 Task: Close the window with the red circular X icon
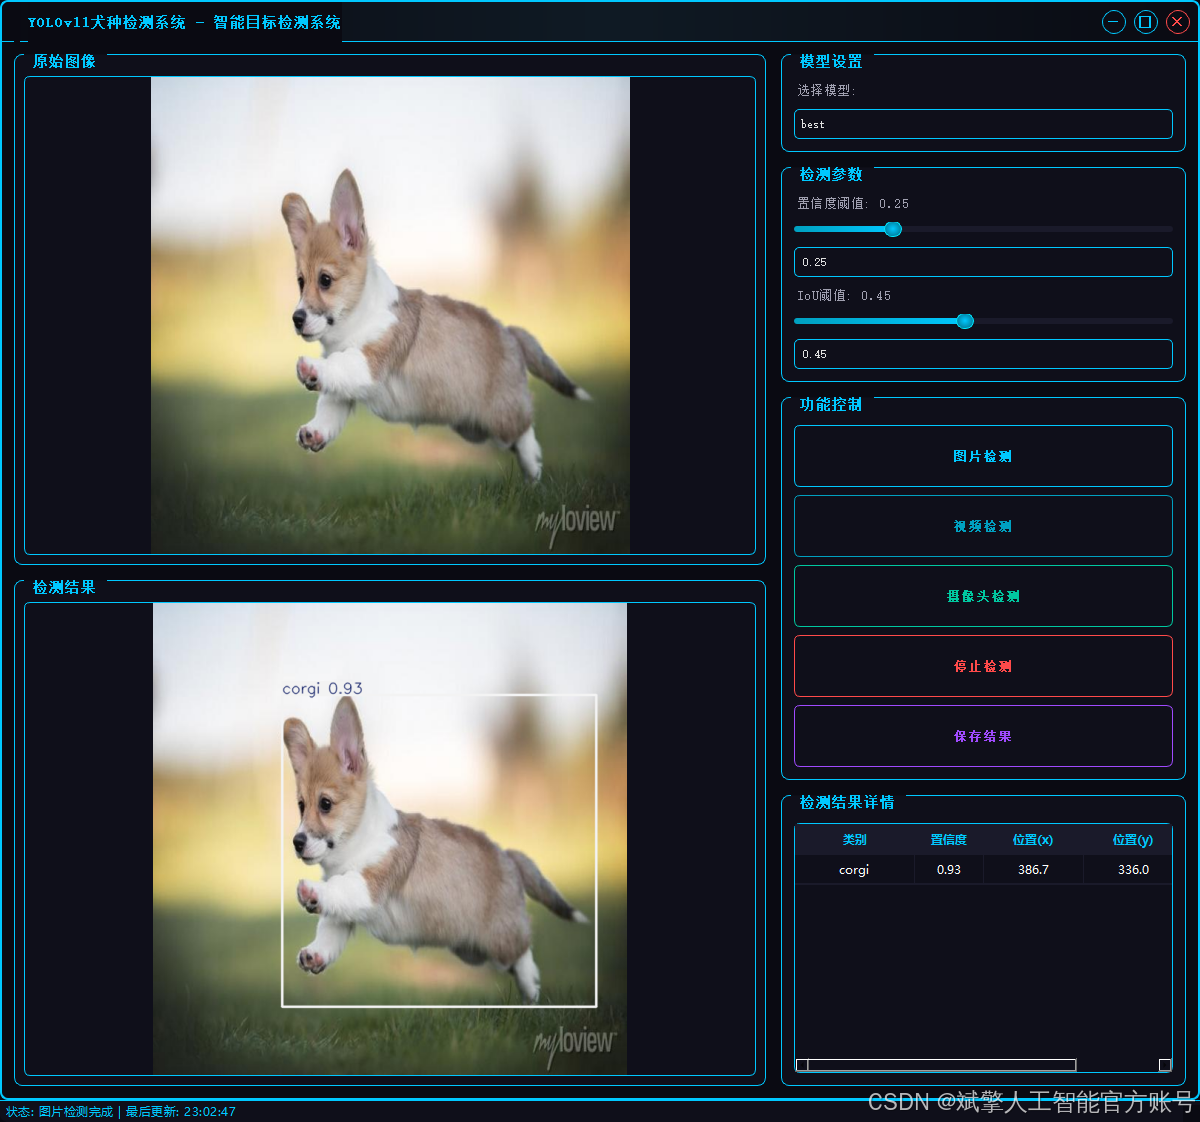(1178, 22)
